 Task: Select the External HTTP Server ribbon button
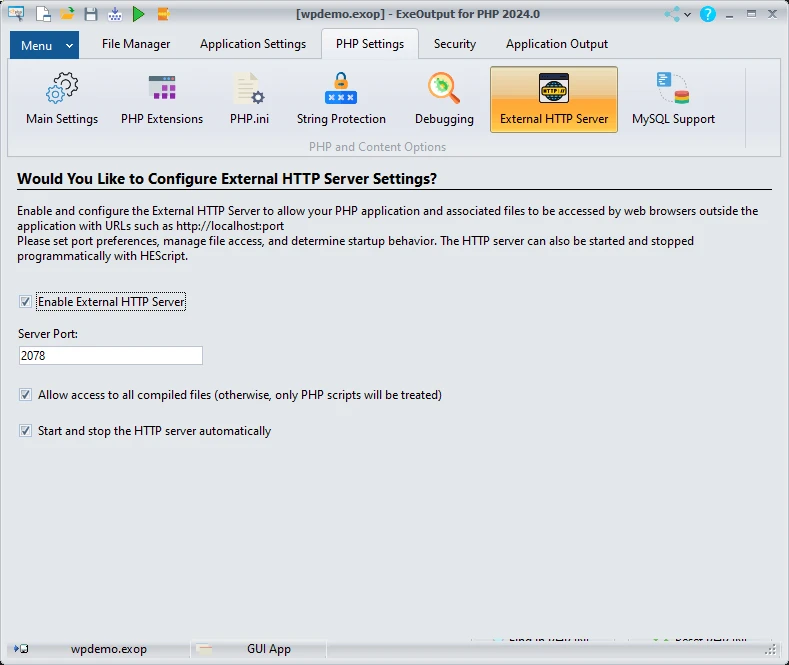tap(554, 100)
